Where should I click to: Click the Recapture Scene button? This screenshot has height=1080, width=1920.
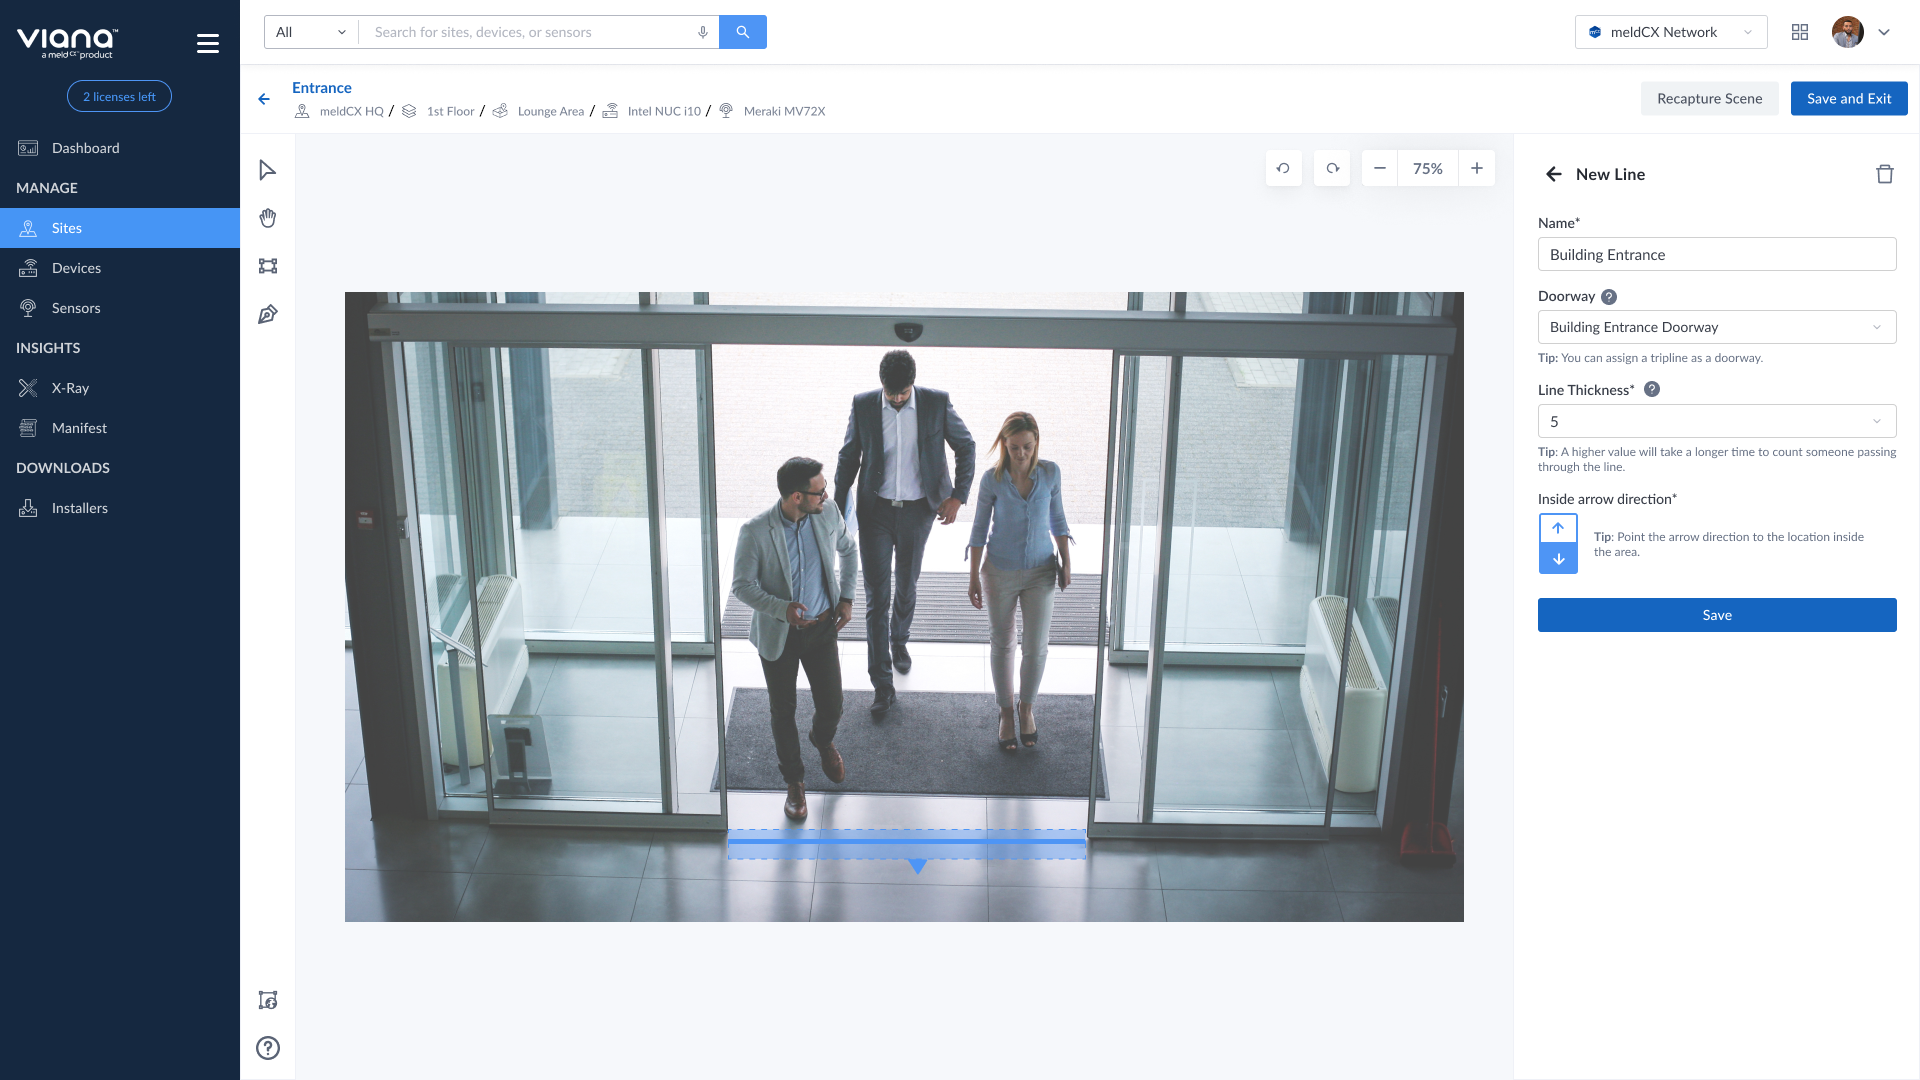(1708, 98)
